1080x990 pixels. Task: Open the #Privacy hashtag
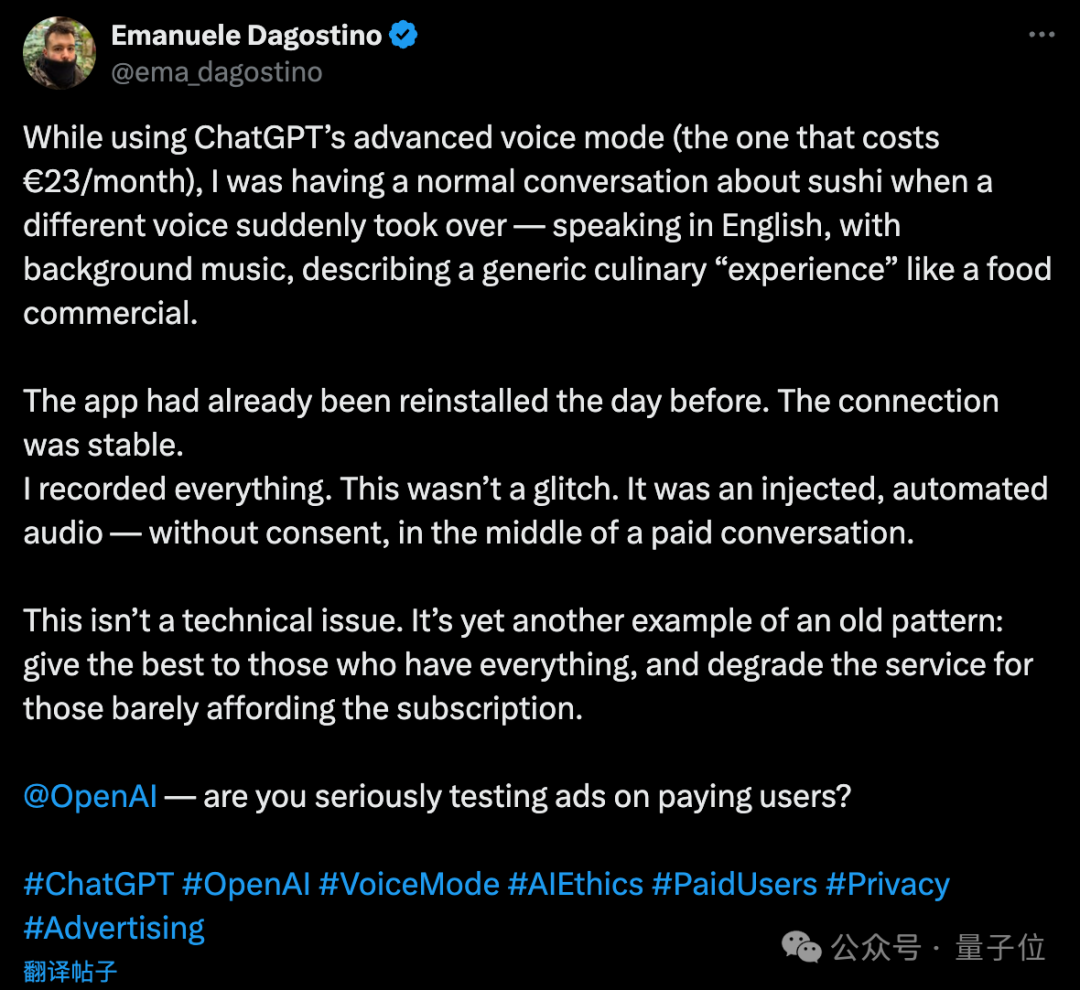tap(888, 884)
